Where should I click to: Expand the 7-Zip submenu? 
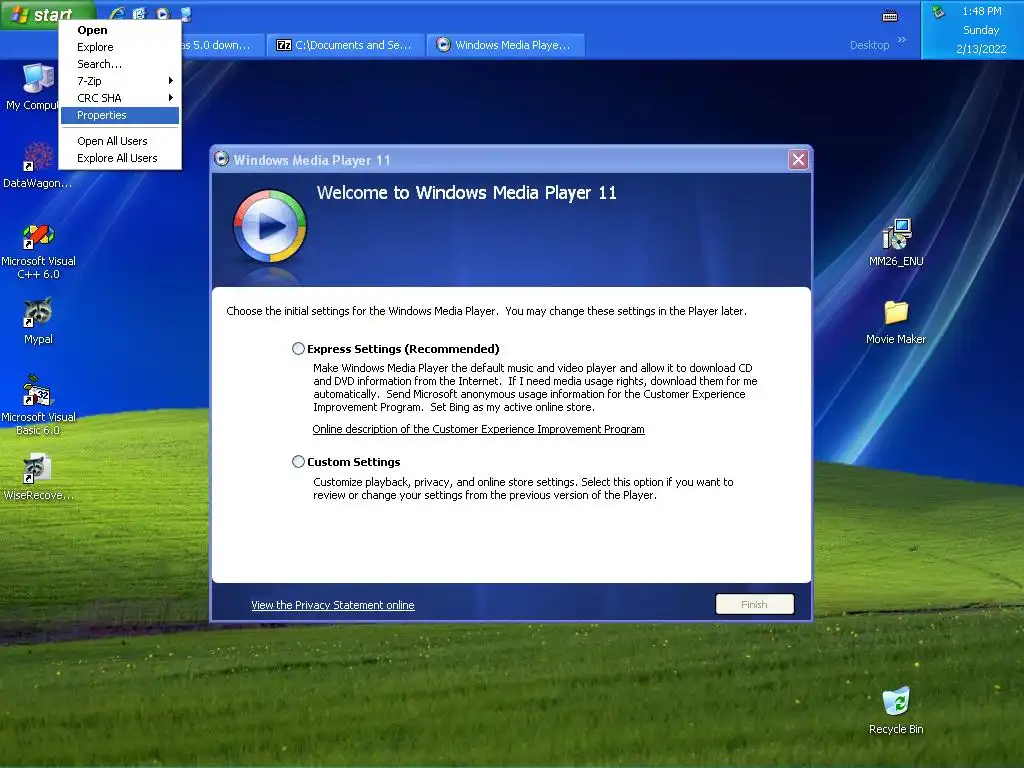[x=120, y=81]
